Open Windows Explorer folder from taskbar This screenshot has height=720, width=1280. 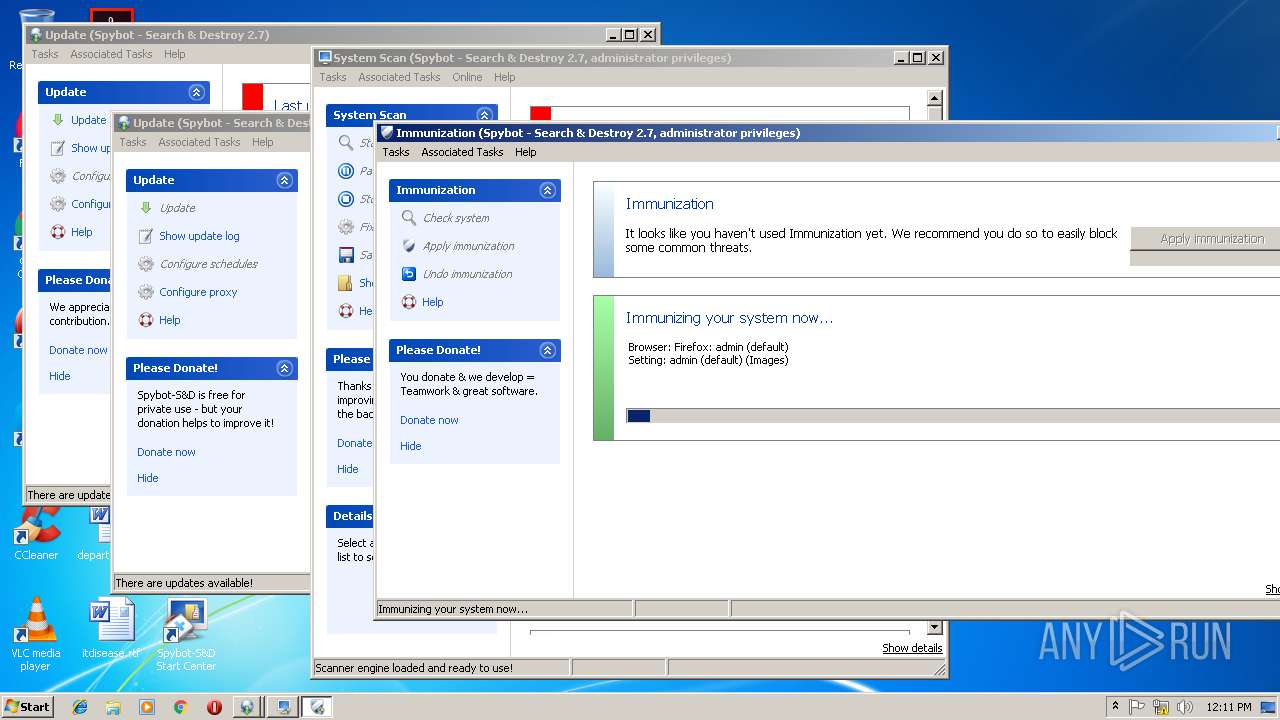(x=113, y=707)
